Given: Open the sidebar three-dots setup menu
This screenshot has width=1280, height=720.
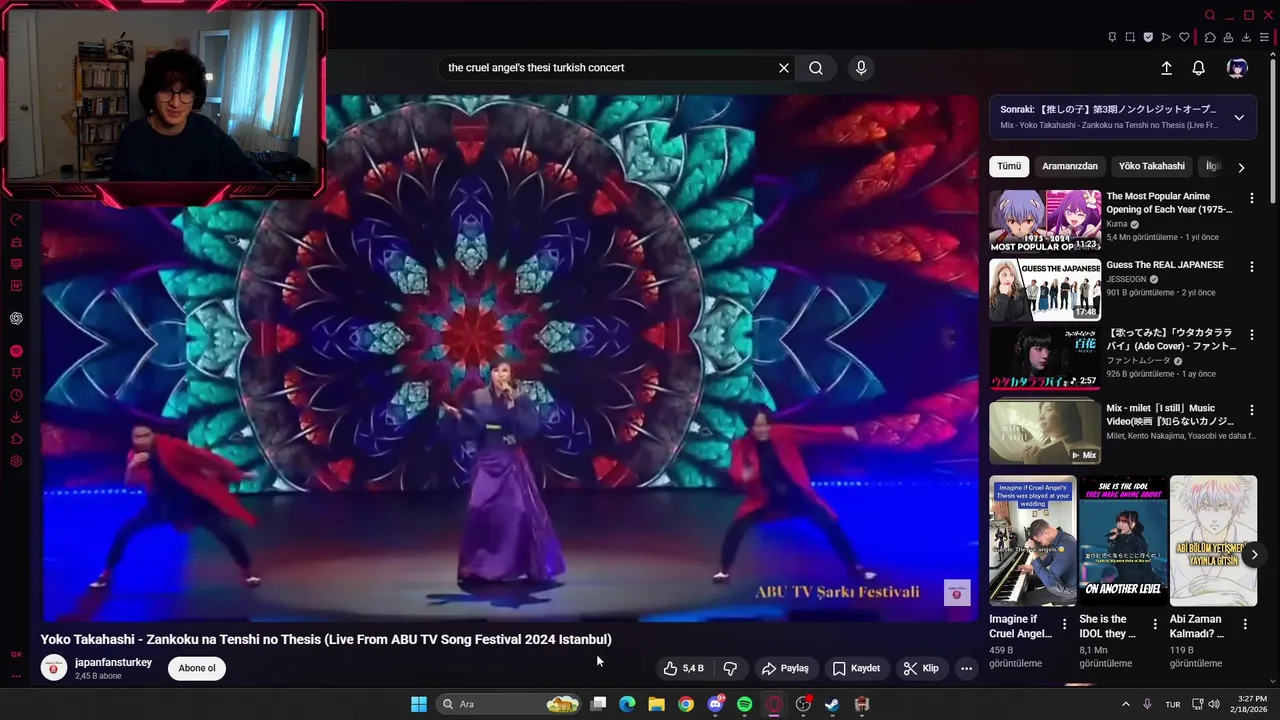Looking at the screenshot, I should (16, 676).
